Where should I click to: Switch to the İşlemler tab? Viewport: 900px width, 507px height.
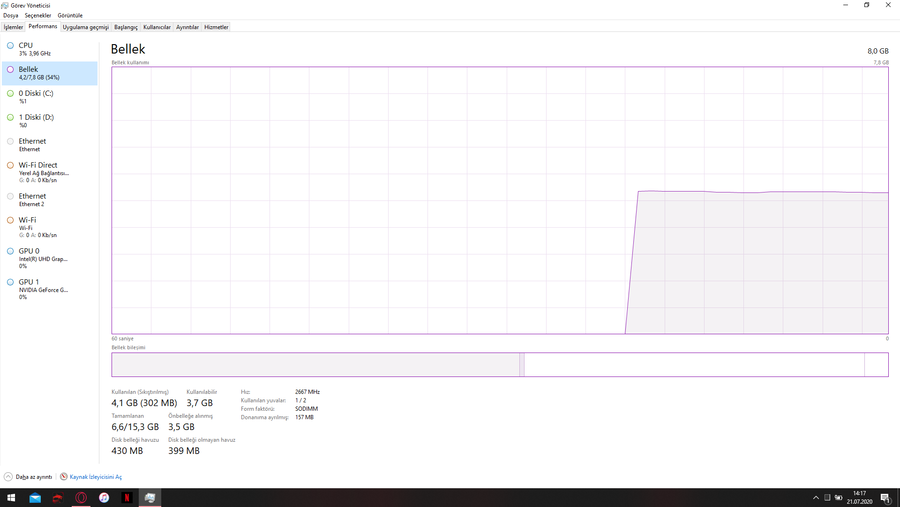pyautogui.click(x=13, y=27)
